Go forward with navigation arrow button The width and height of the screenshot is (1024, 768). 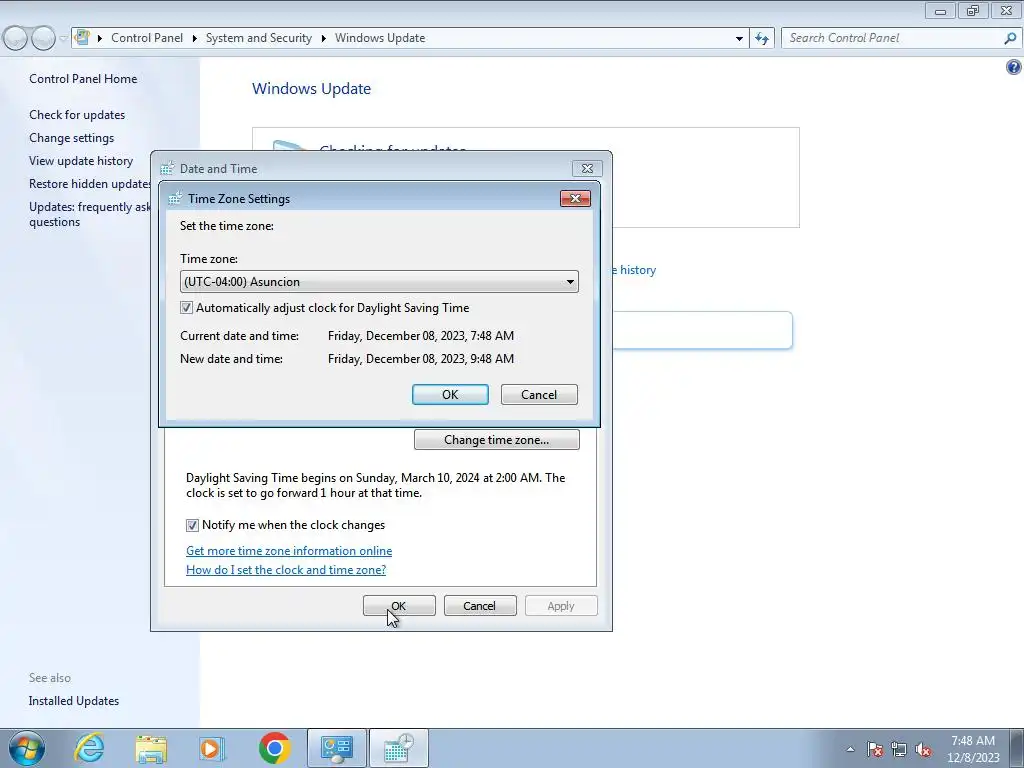click(x=43, y=39)
